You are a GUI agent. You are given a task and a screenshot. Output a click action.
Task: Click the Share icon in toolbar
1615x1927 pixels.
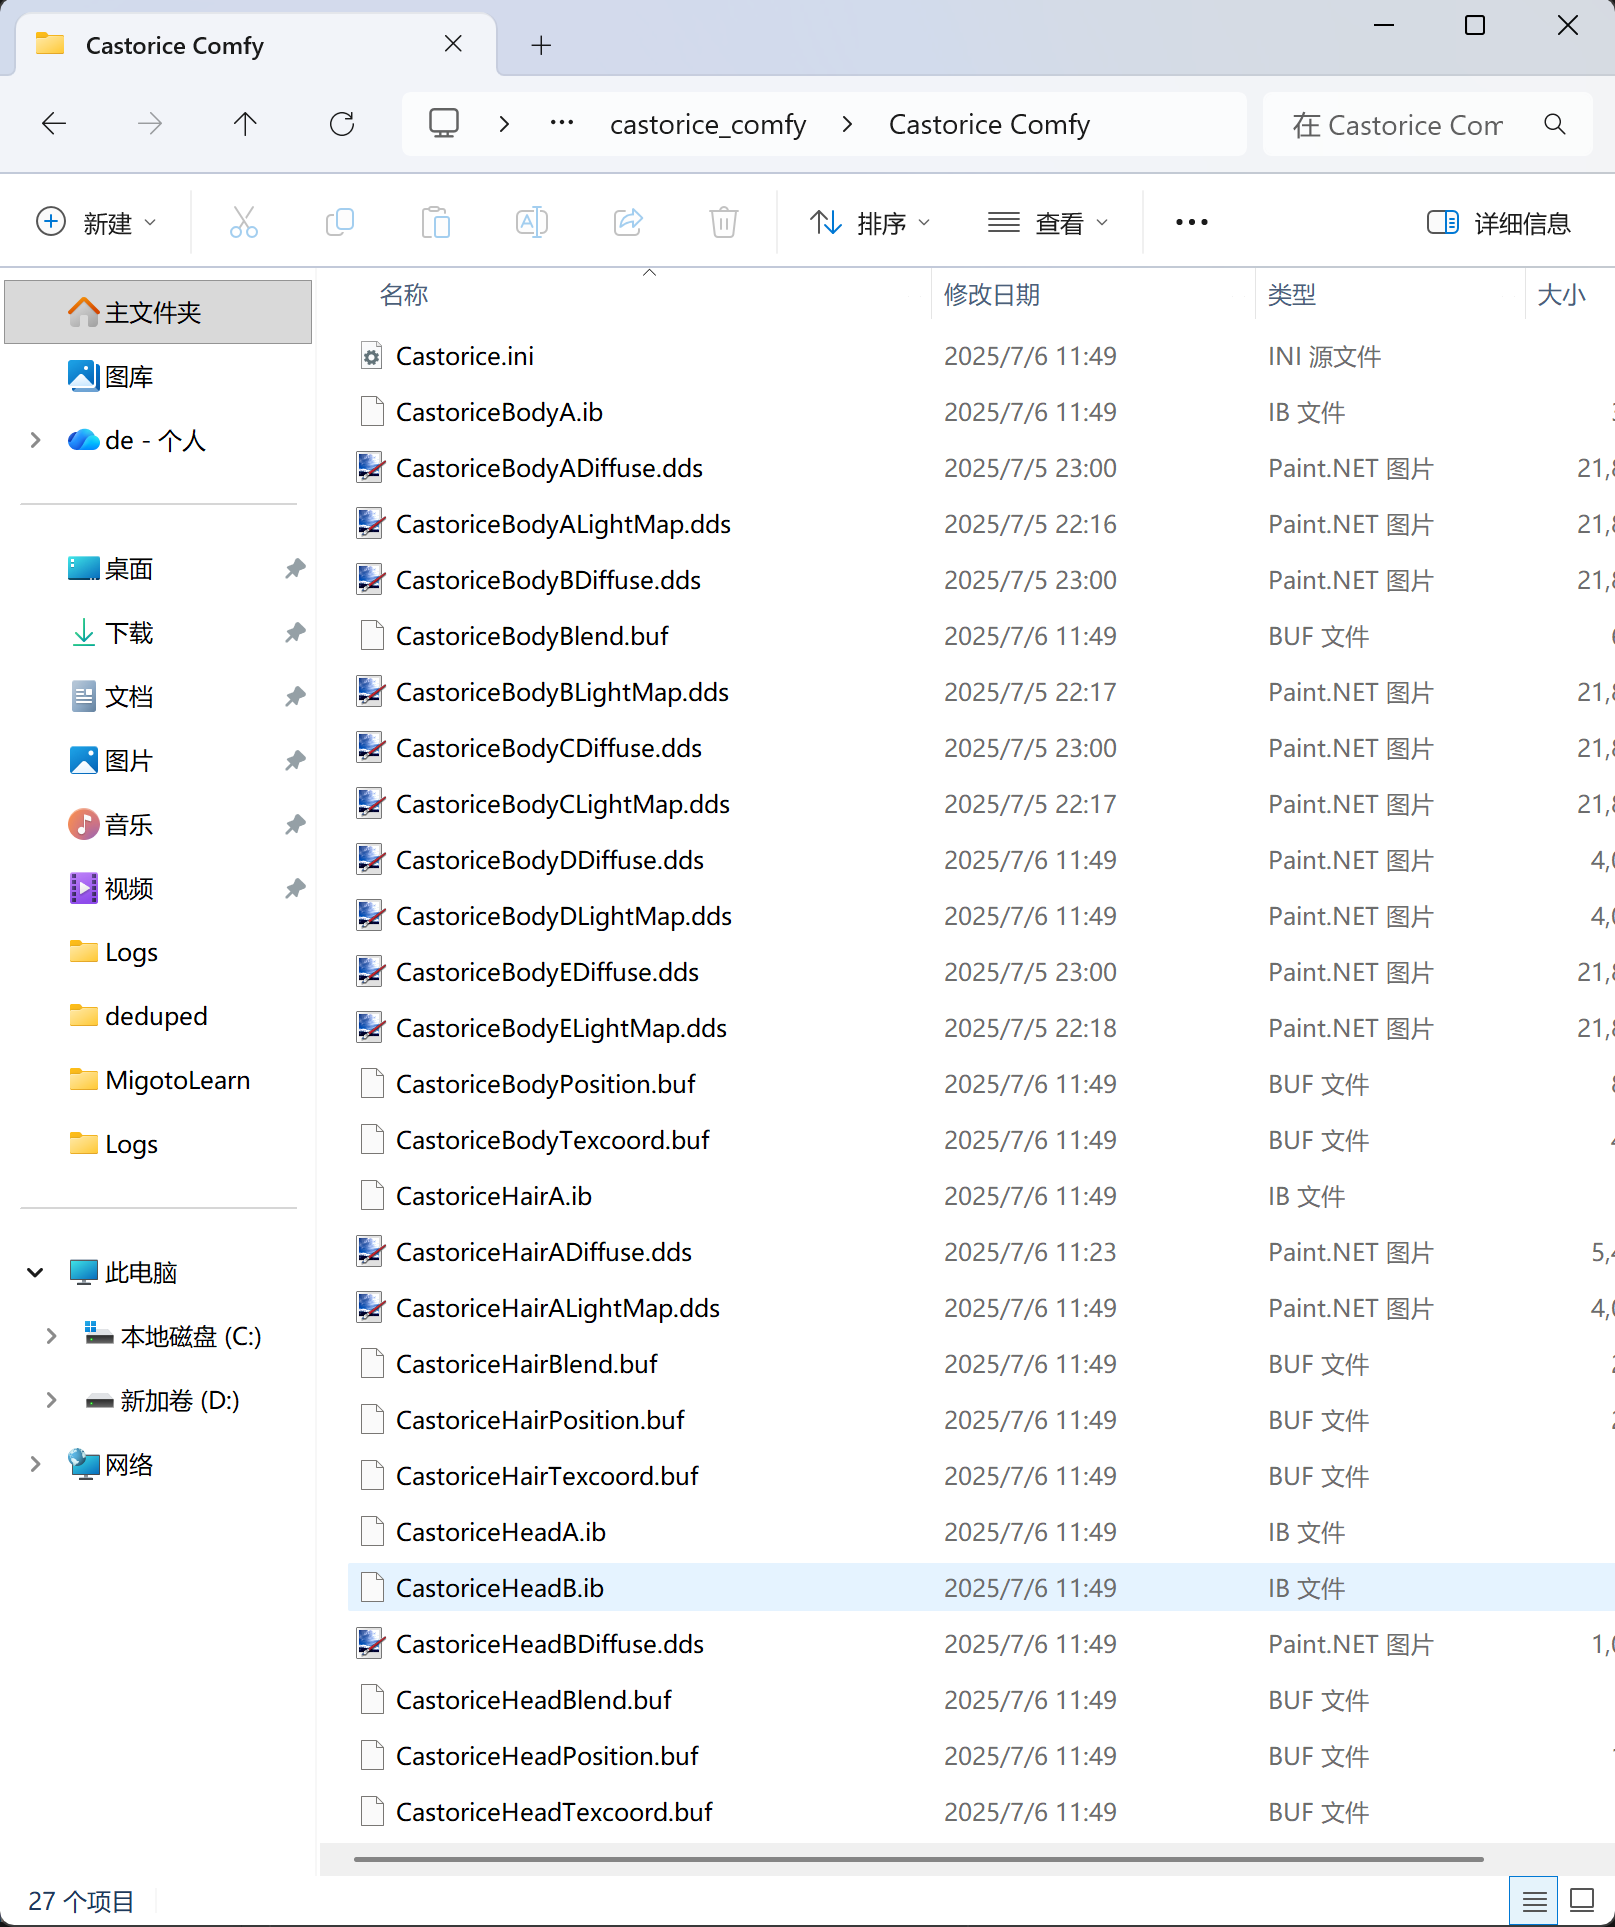[x=628, y=222]
